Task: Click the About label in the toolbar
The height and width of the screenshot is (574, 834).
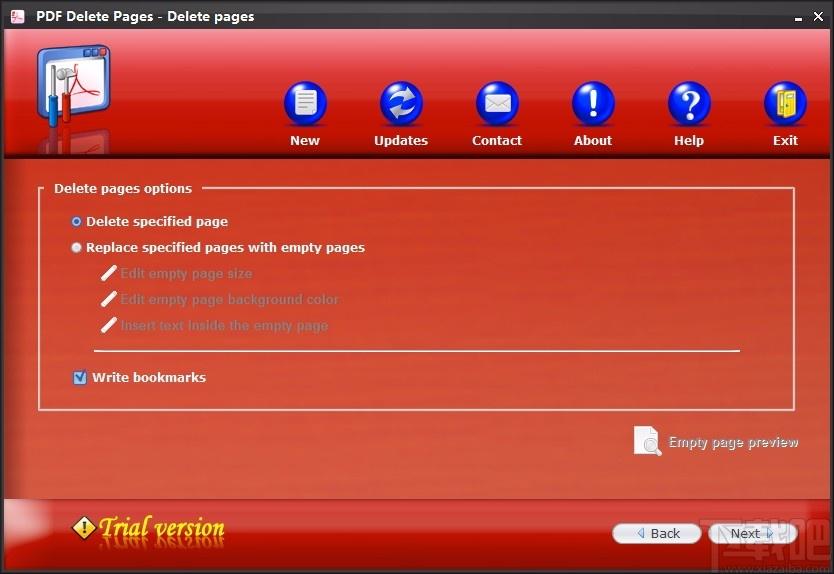Action: point(593,140)
